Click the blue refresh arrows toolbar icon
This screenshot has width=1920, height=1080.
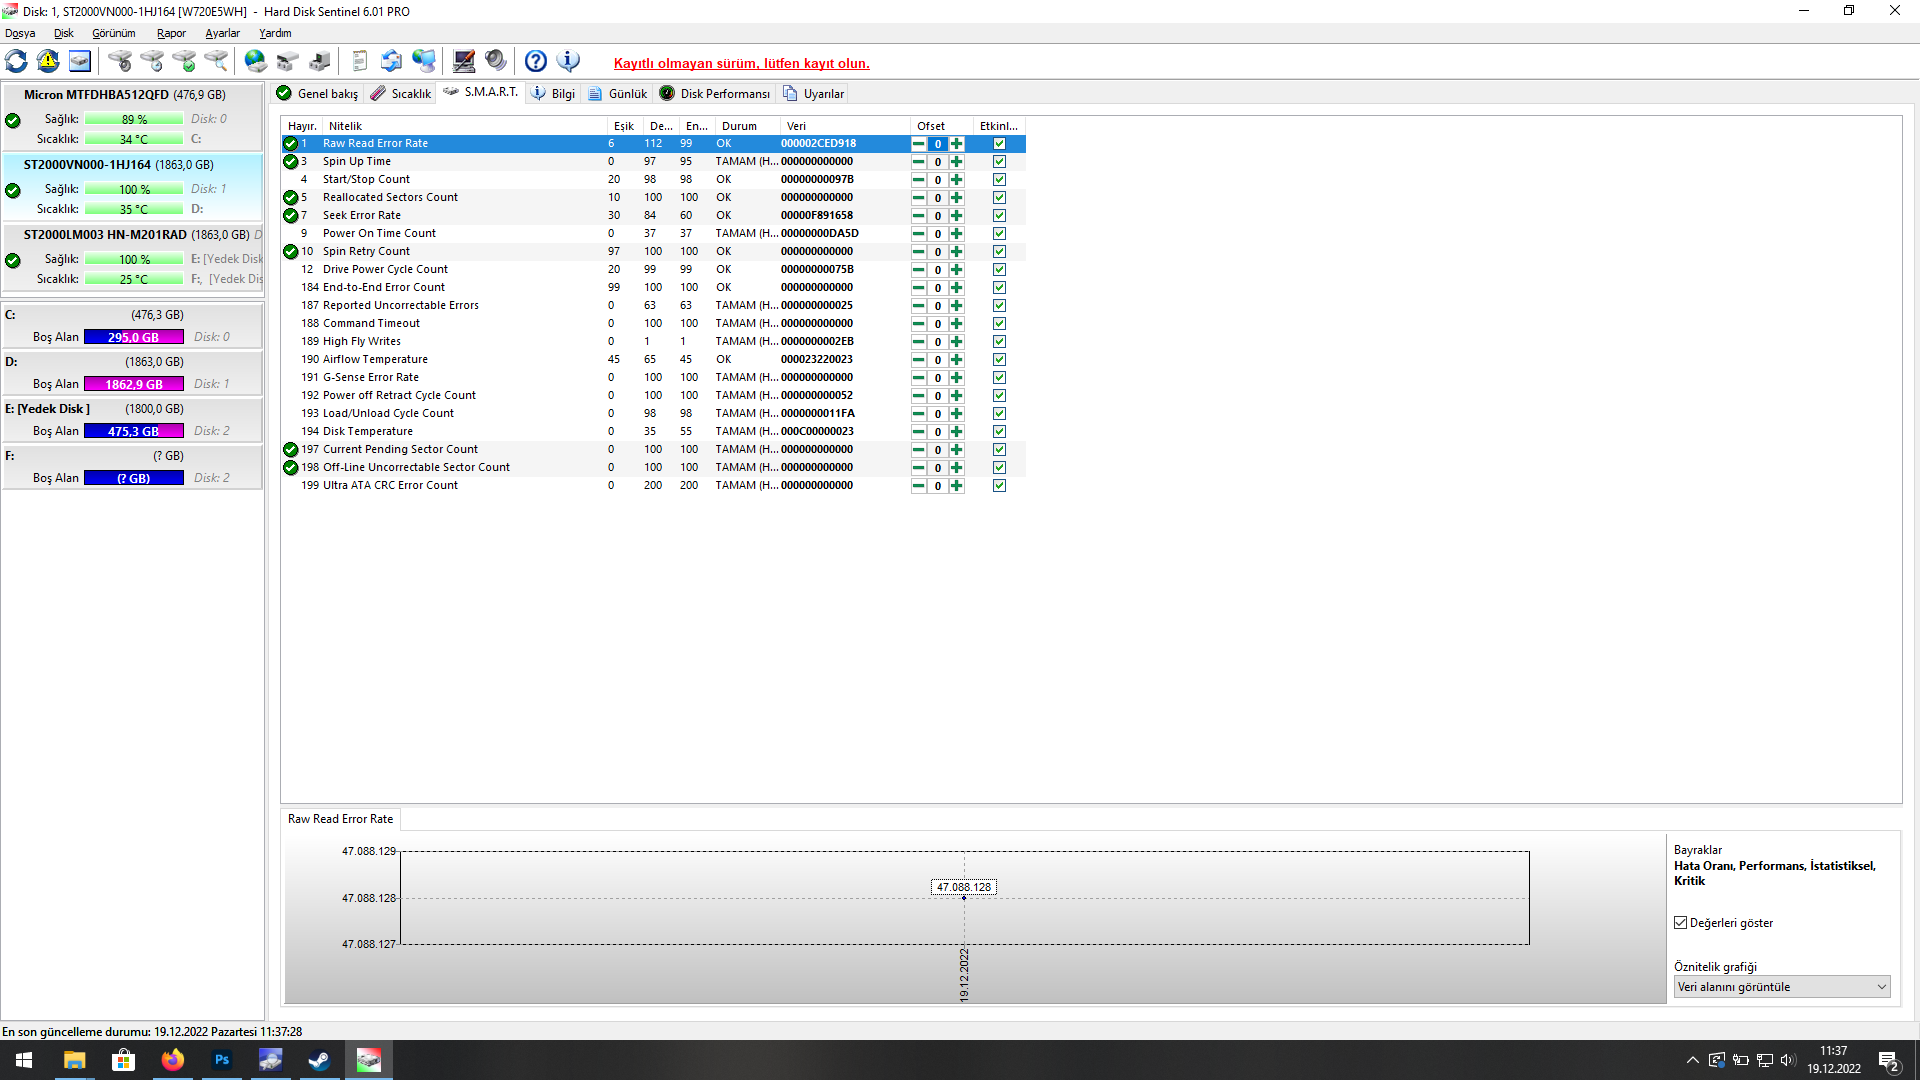pos(16,61)
